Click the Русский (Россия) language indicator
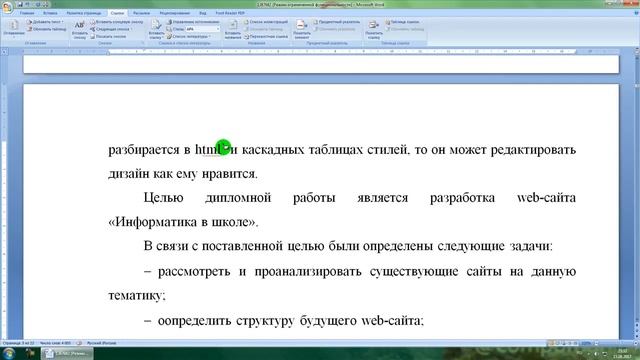The width and height of the screenshot is (640, 360). click(x=101, y=343)
